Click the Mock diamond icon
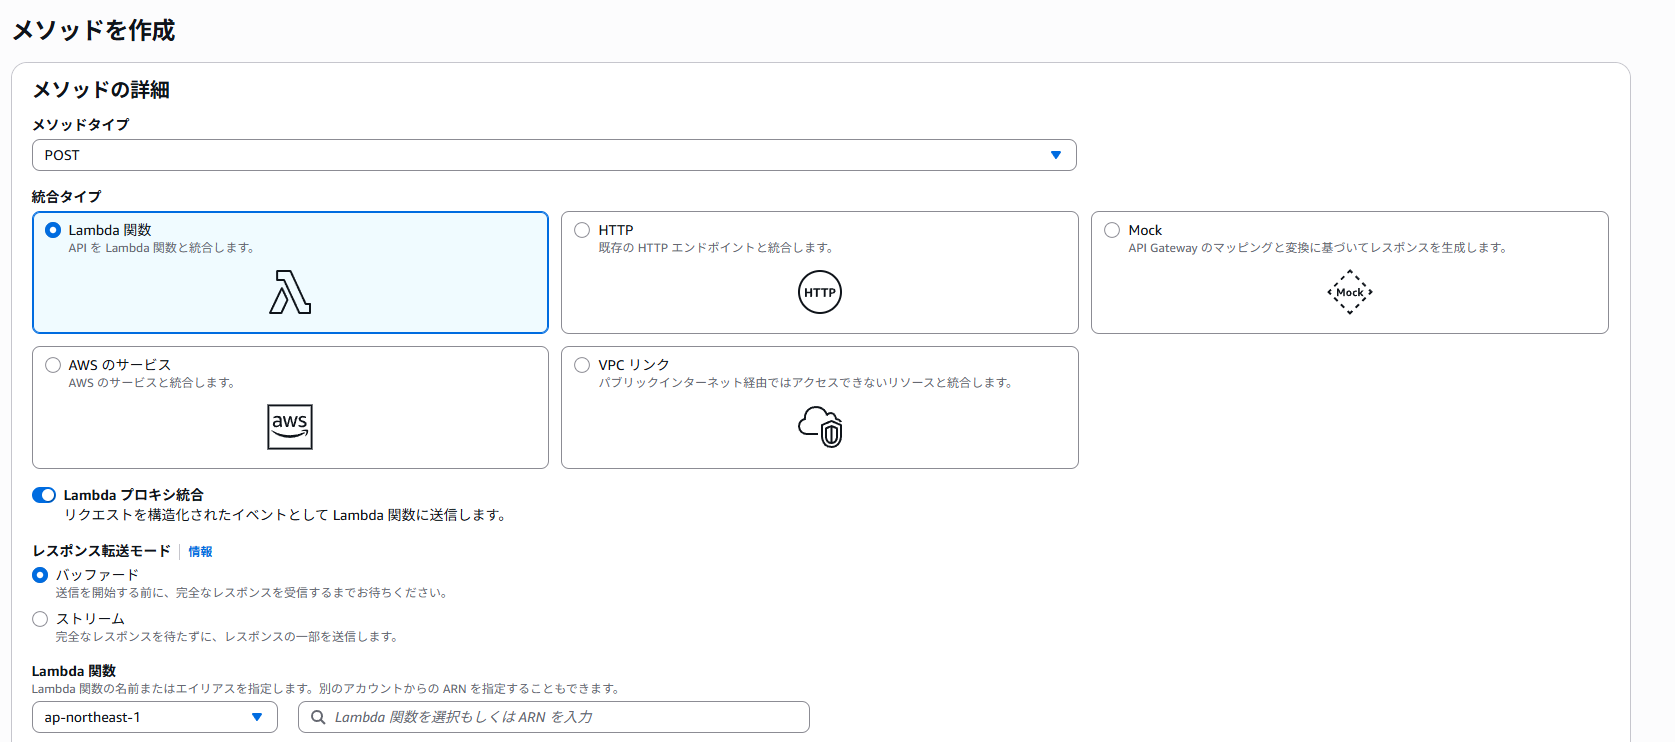This screenshot has width=1675, height=742. pos(1350,292)
